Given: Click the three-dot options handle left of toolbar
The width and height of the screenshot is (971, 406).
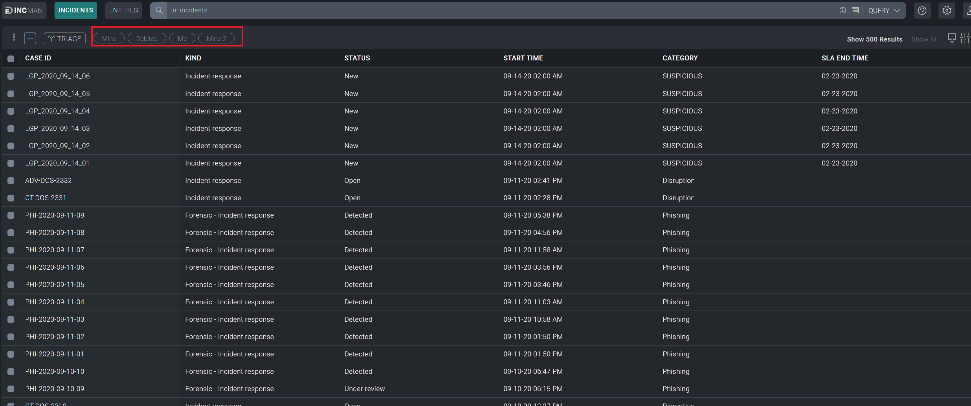Looking at the screenshot, I should pos(13,38).
